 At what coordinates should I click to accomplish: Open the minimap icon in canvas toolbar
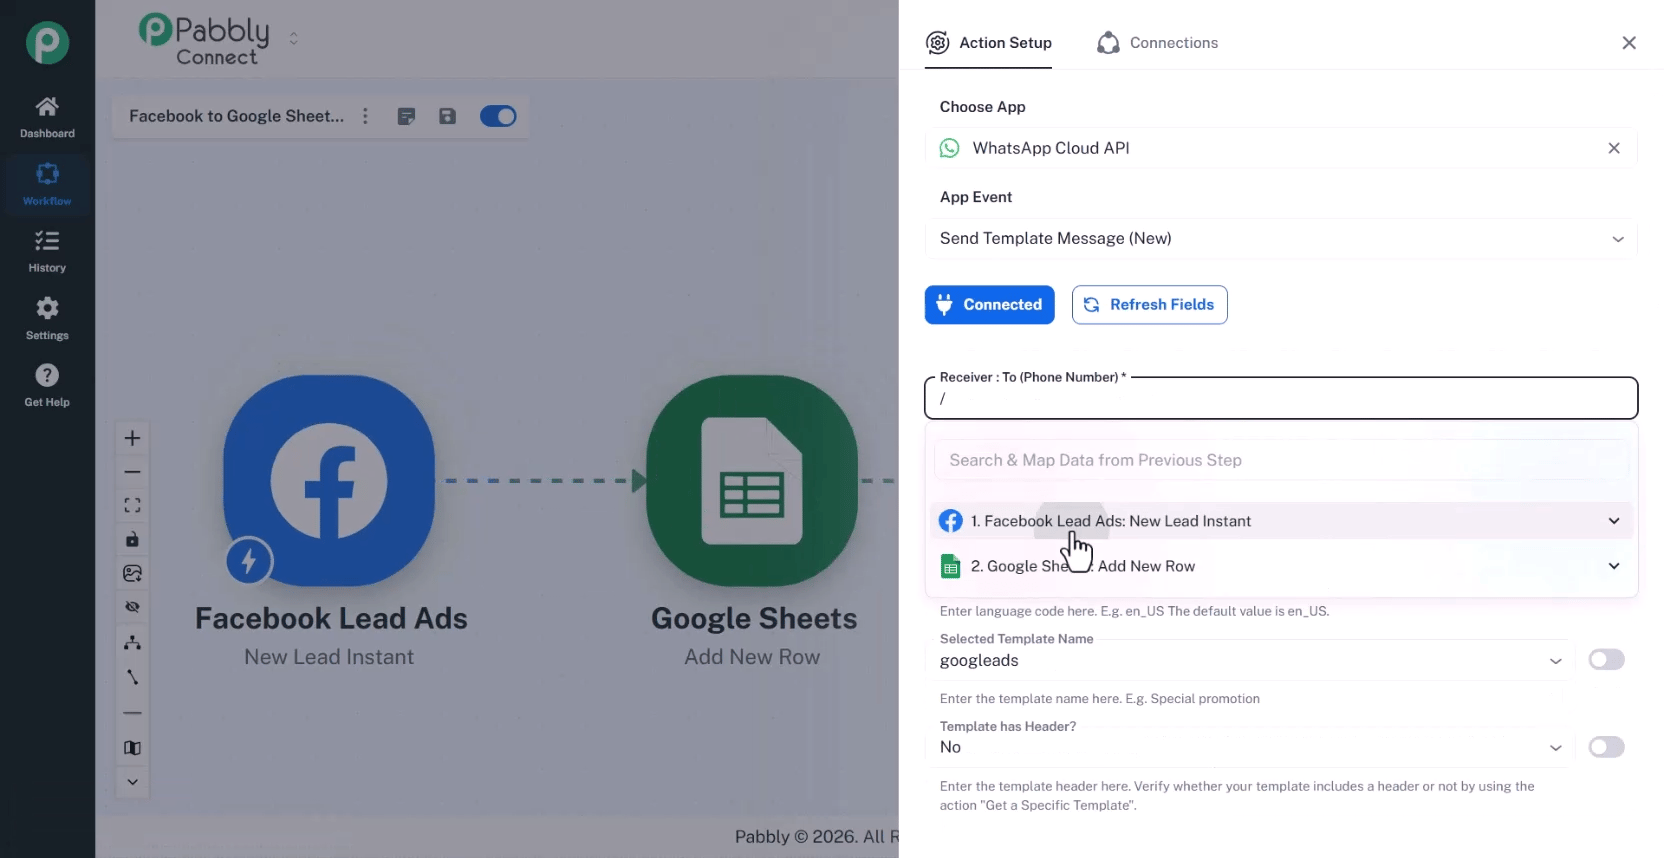click(132, 748)
